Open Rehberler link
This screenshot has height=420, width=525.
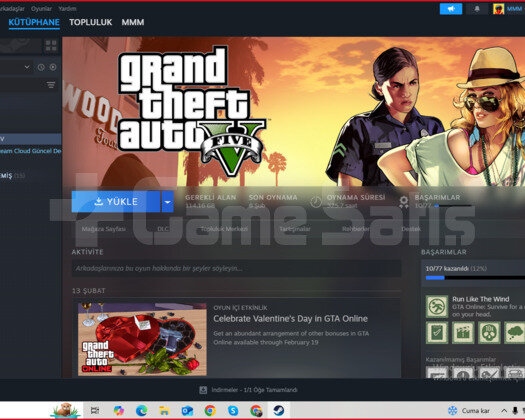tap(356, 229)
